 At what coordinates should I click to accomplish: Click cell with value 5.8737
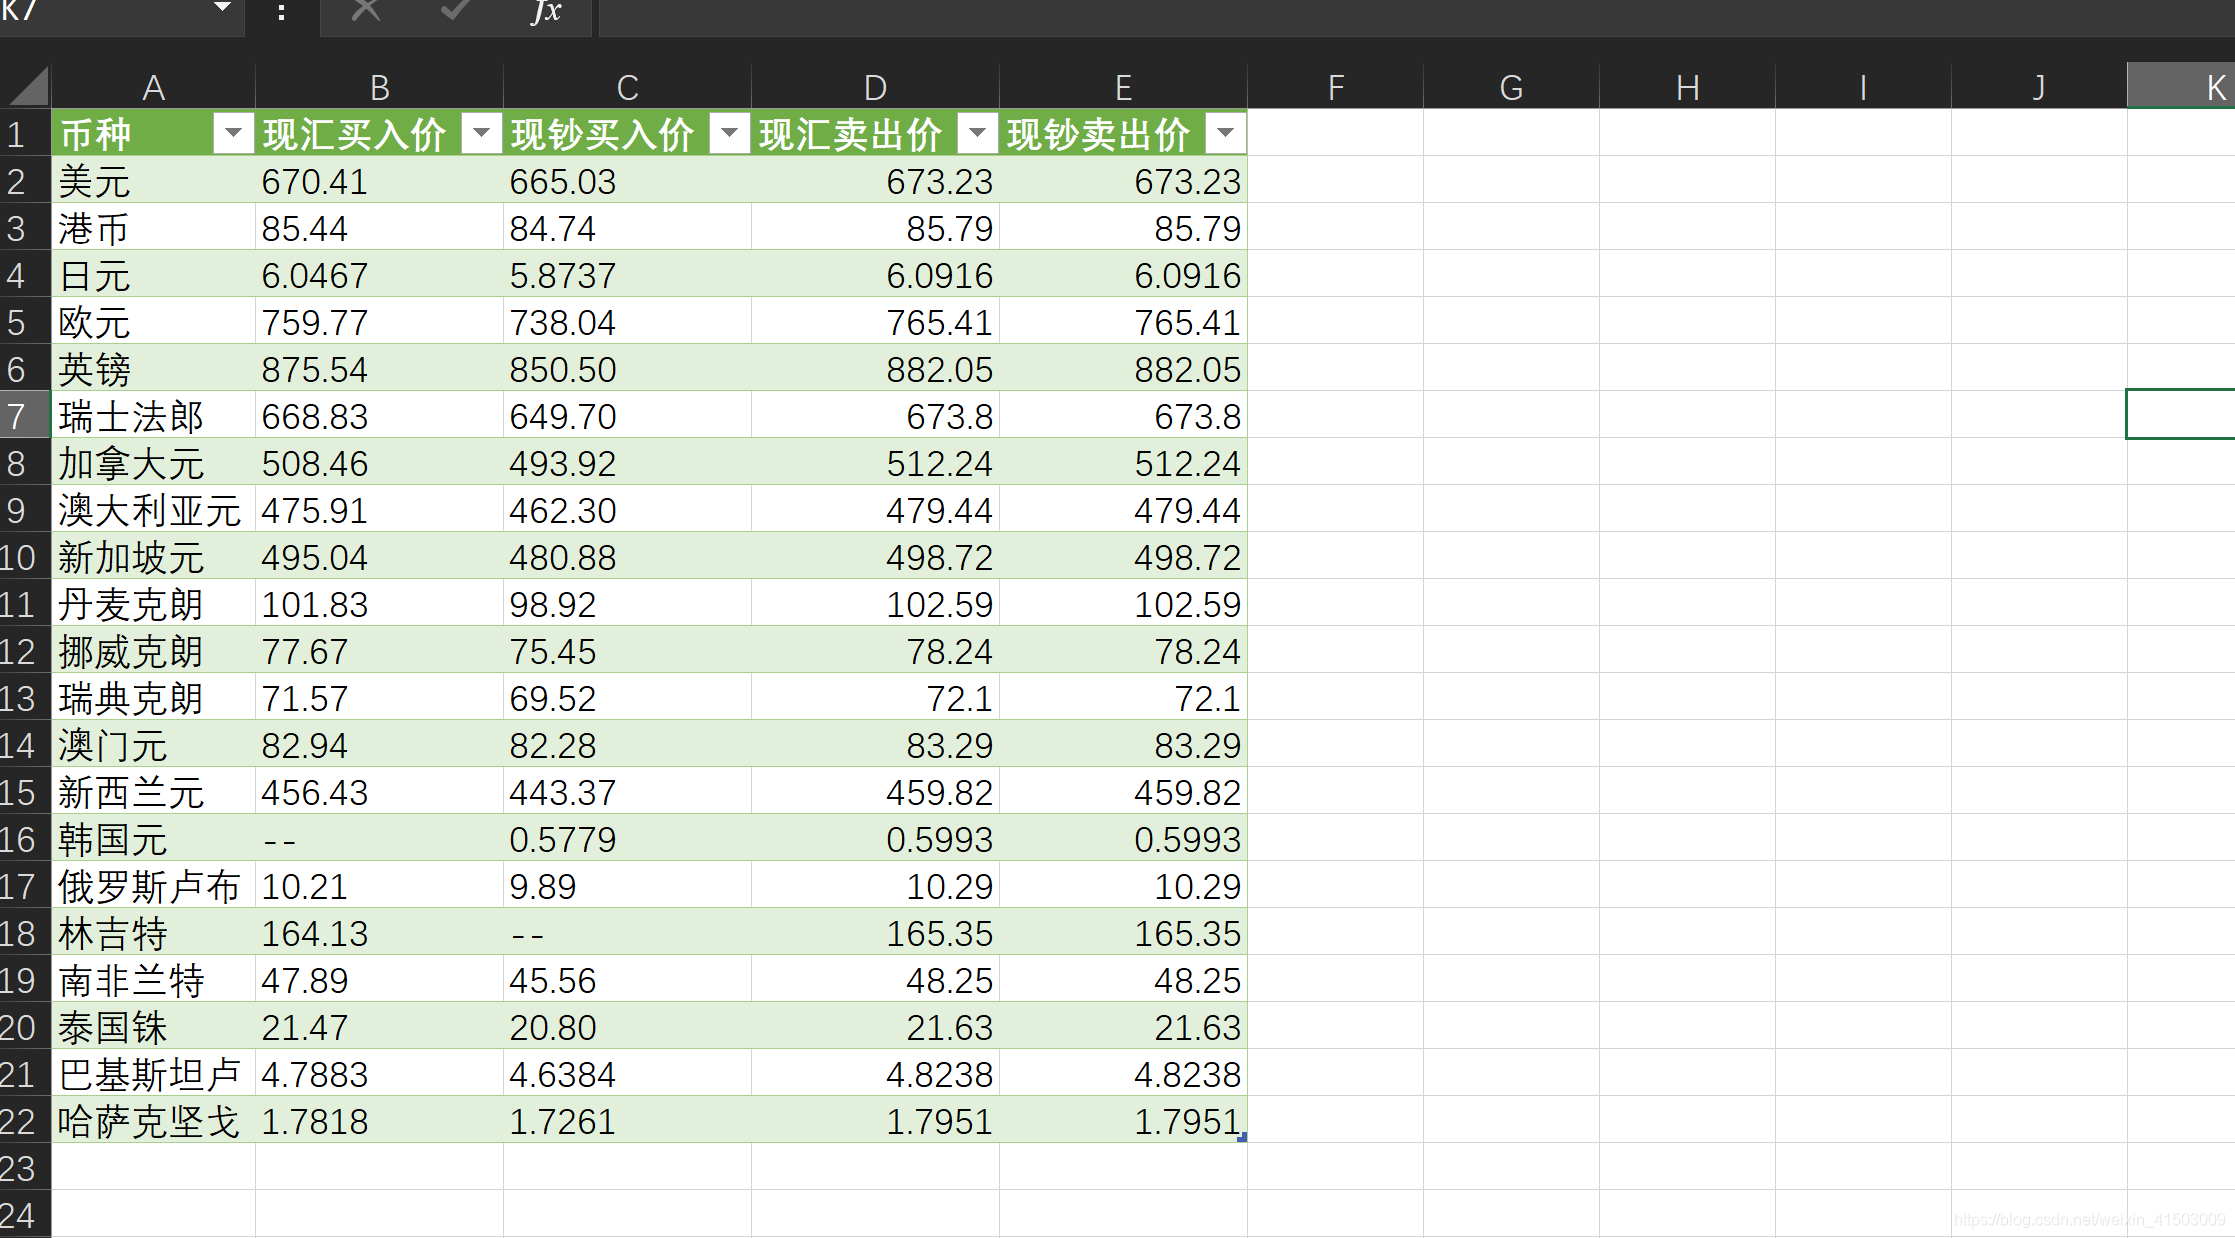628,274
